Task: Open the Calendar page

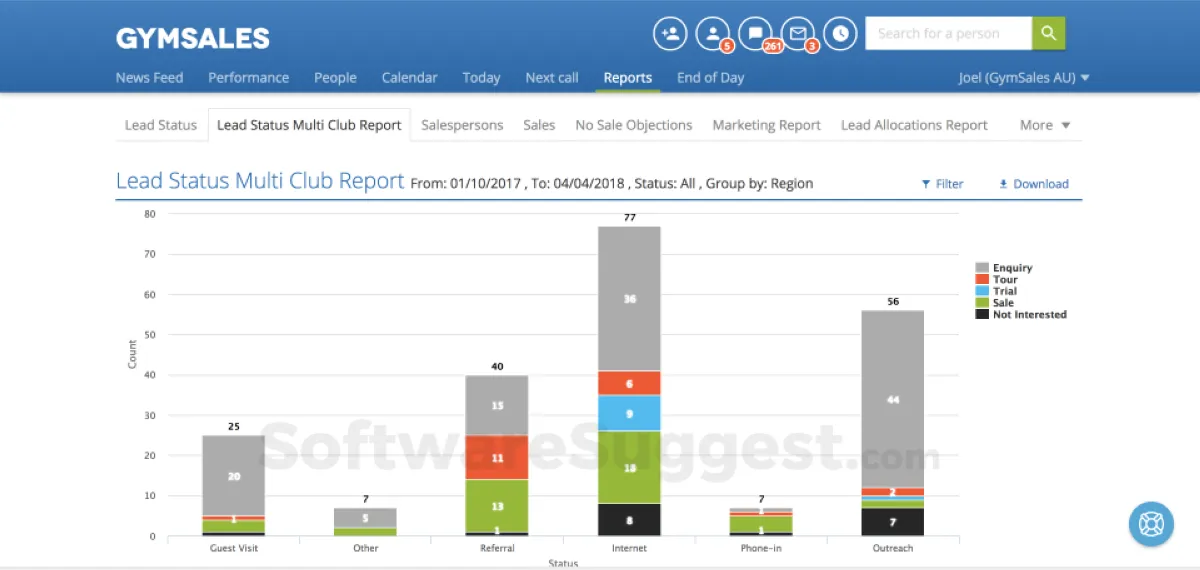Action: pyautogui.click(x=410, y=77)
